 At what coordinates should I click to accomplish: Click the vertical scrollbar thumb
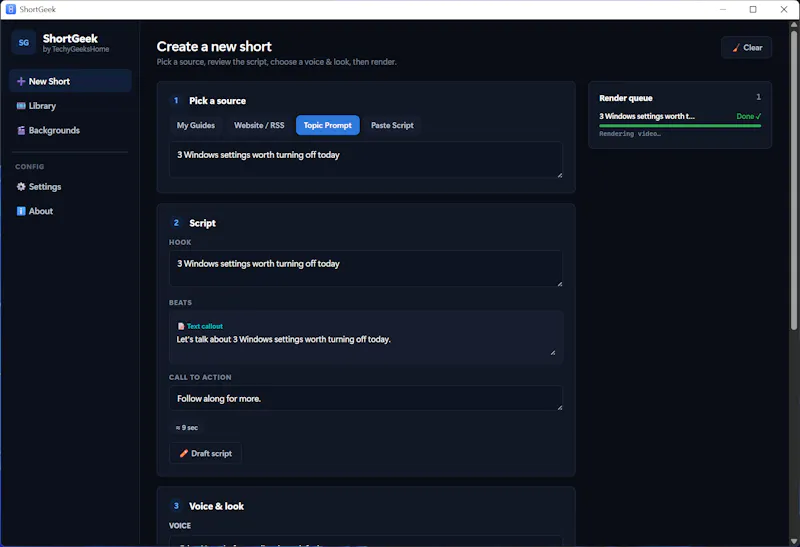(793, 180)
